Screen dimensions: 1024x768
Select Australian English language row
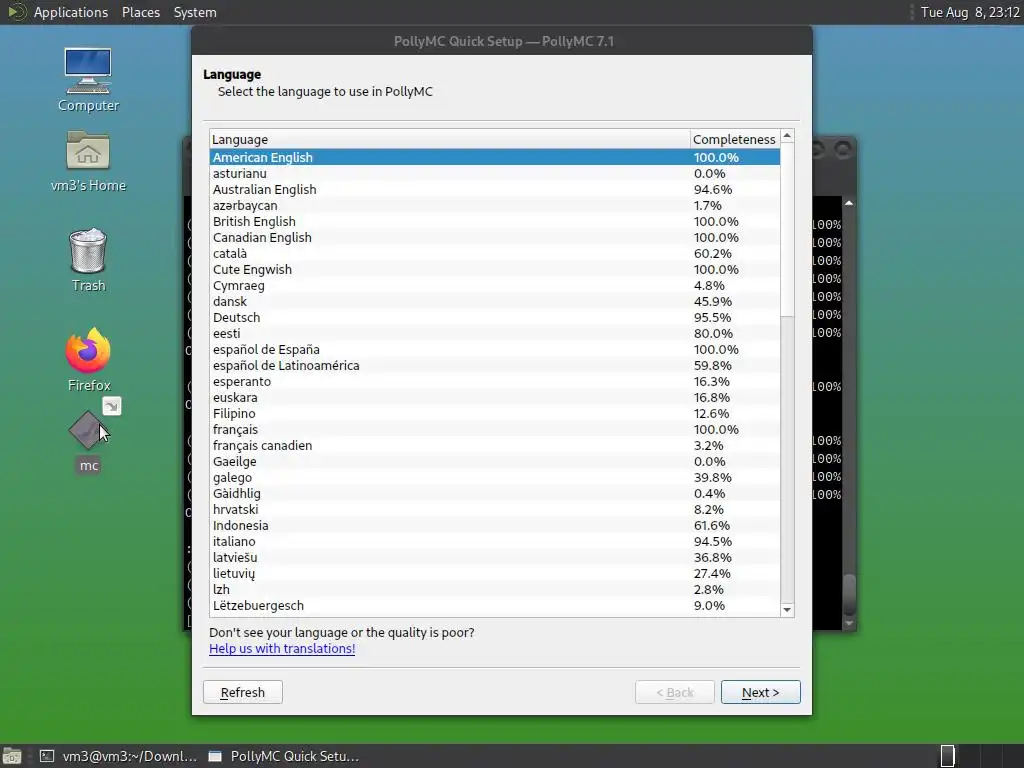pos(495,189)
